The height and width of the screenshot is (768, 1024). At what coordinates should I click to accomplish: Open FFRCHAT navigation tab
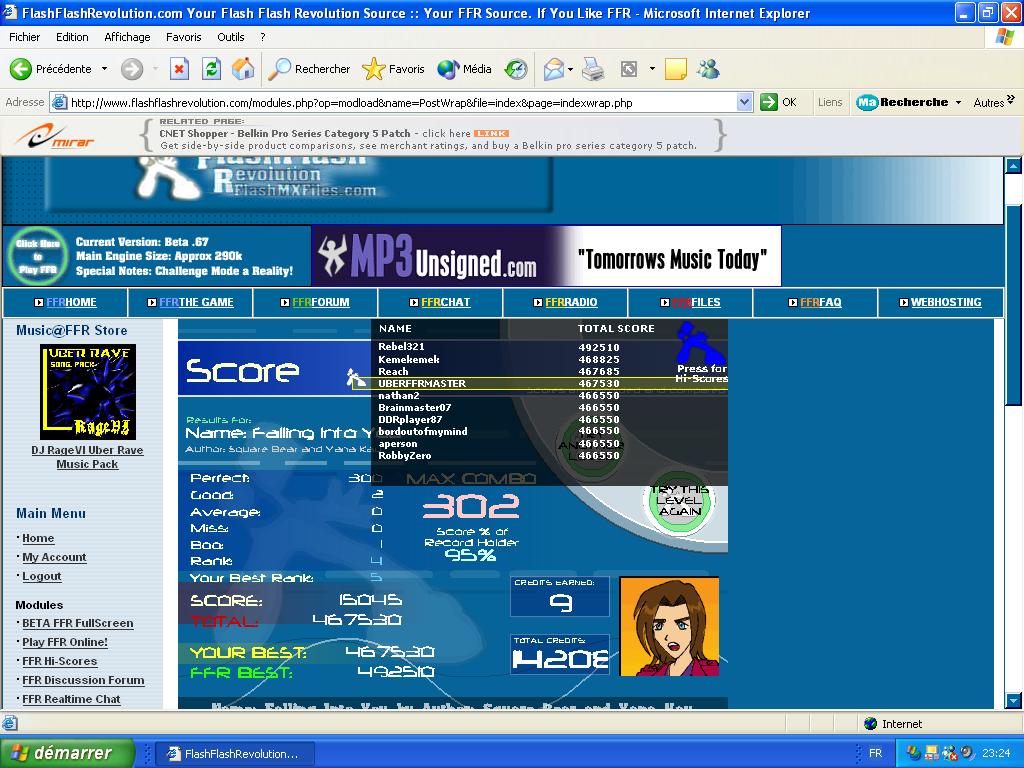tap(440, 302)
